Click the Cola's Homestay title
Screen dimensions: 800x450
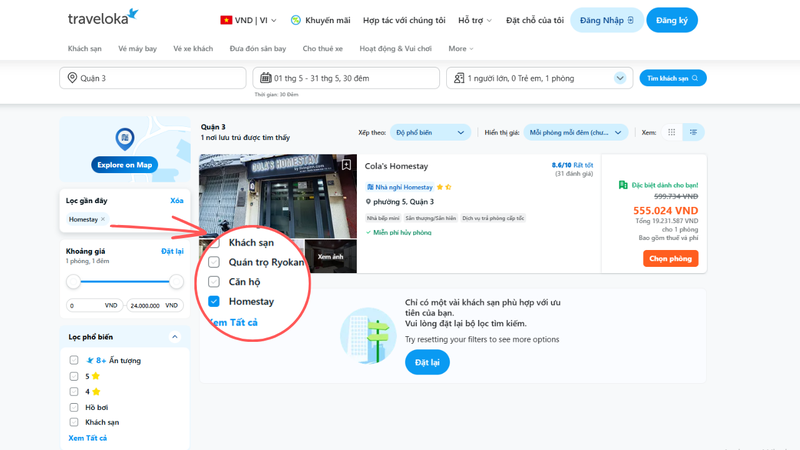[396, 166]
